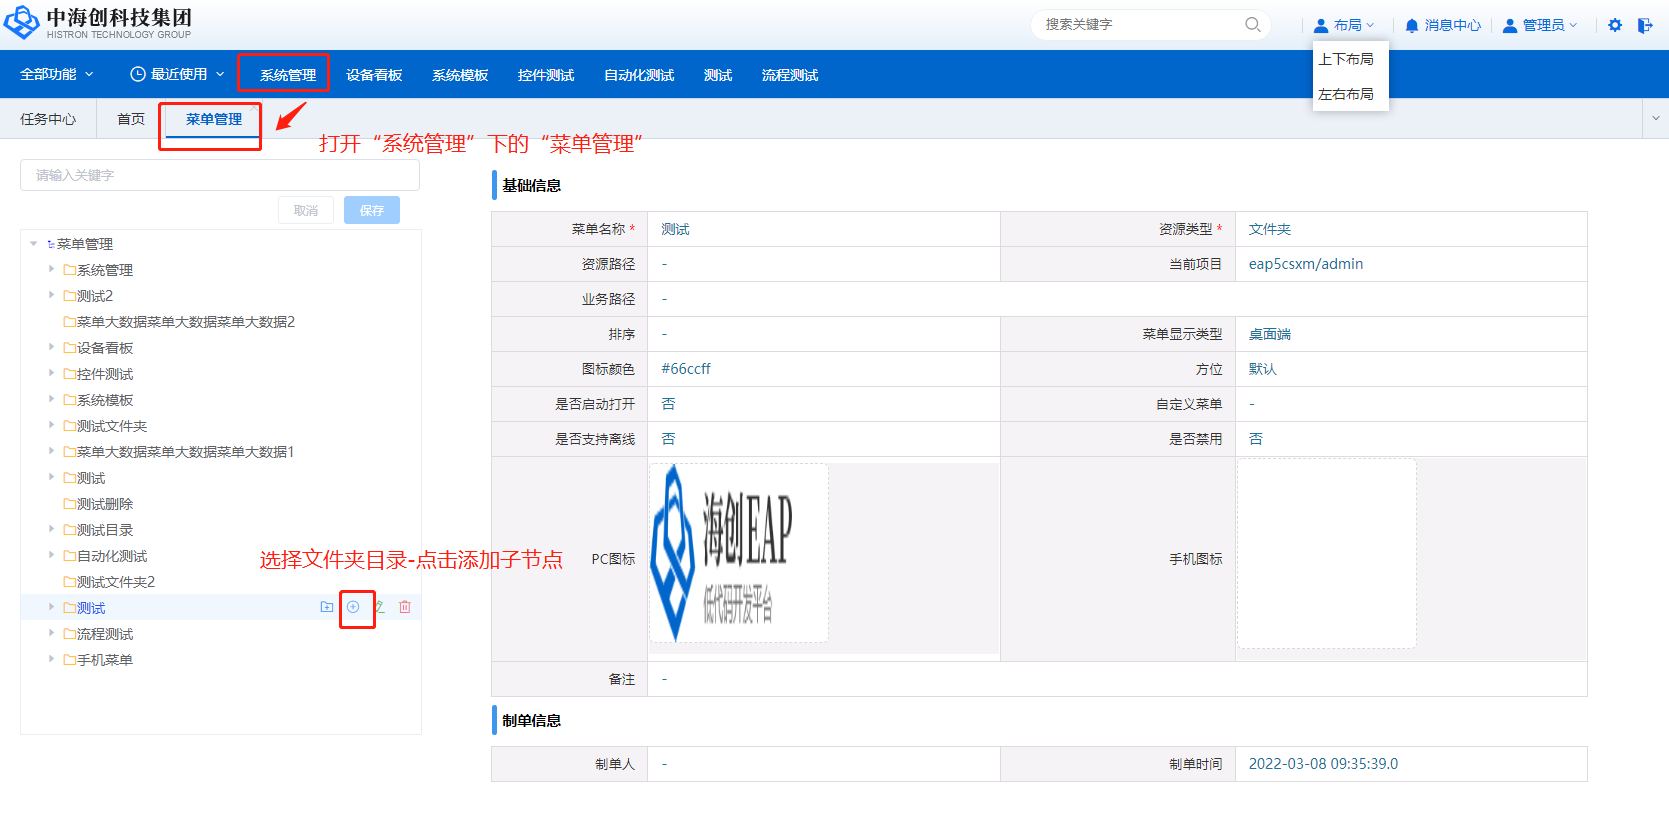Delete the node using the trash icon

405,607
